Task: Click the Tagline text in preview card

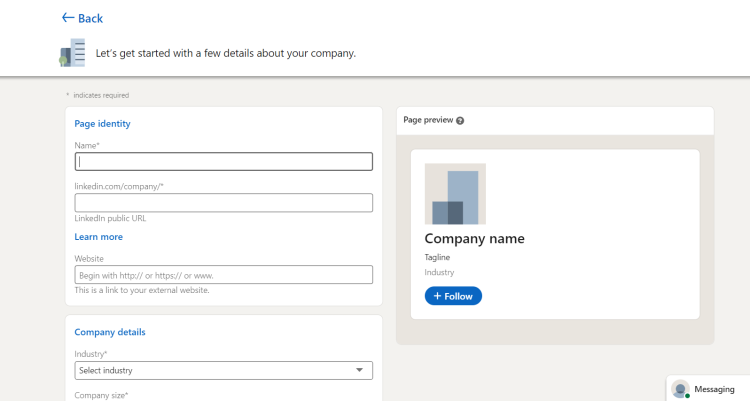Action: coord(438,257)
